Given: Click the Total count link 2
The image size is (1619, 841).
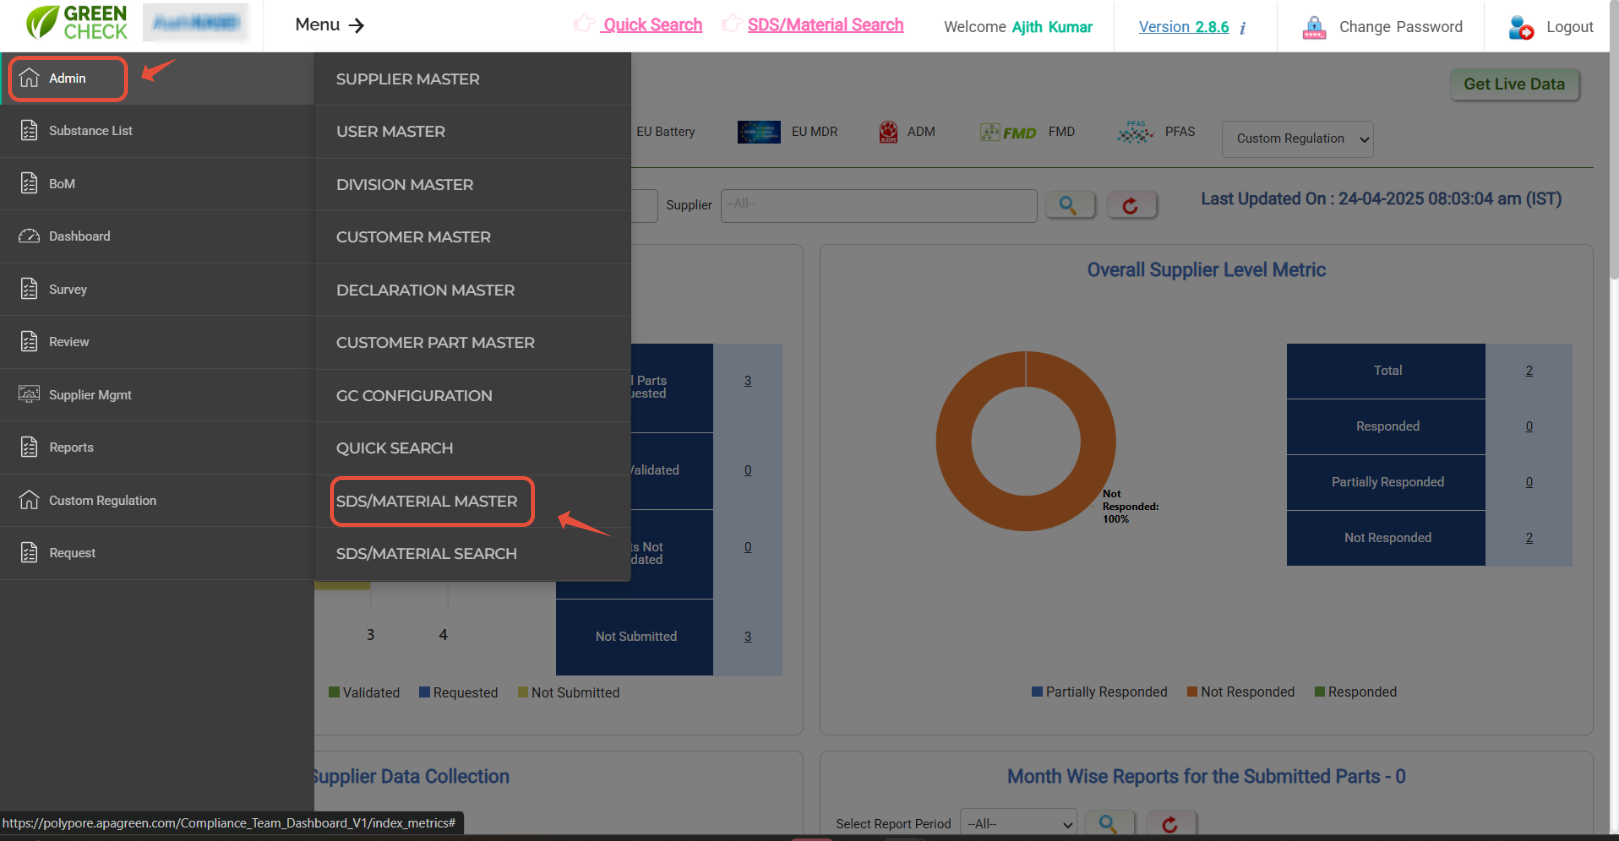Looking at the screenshot, I should 1529,371.
